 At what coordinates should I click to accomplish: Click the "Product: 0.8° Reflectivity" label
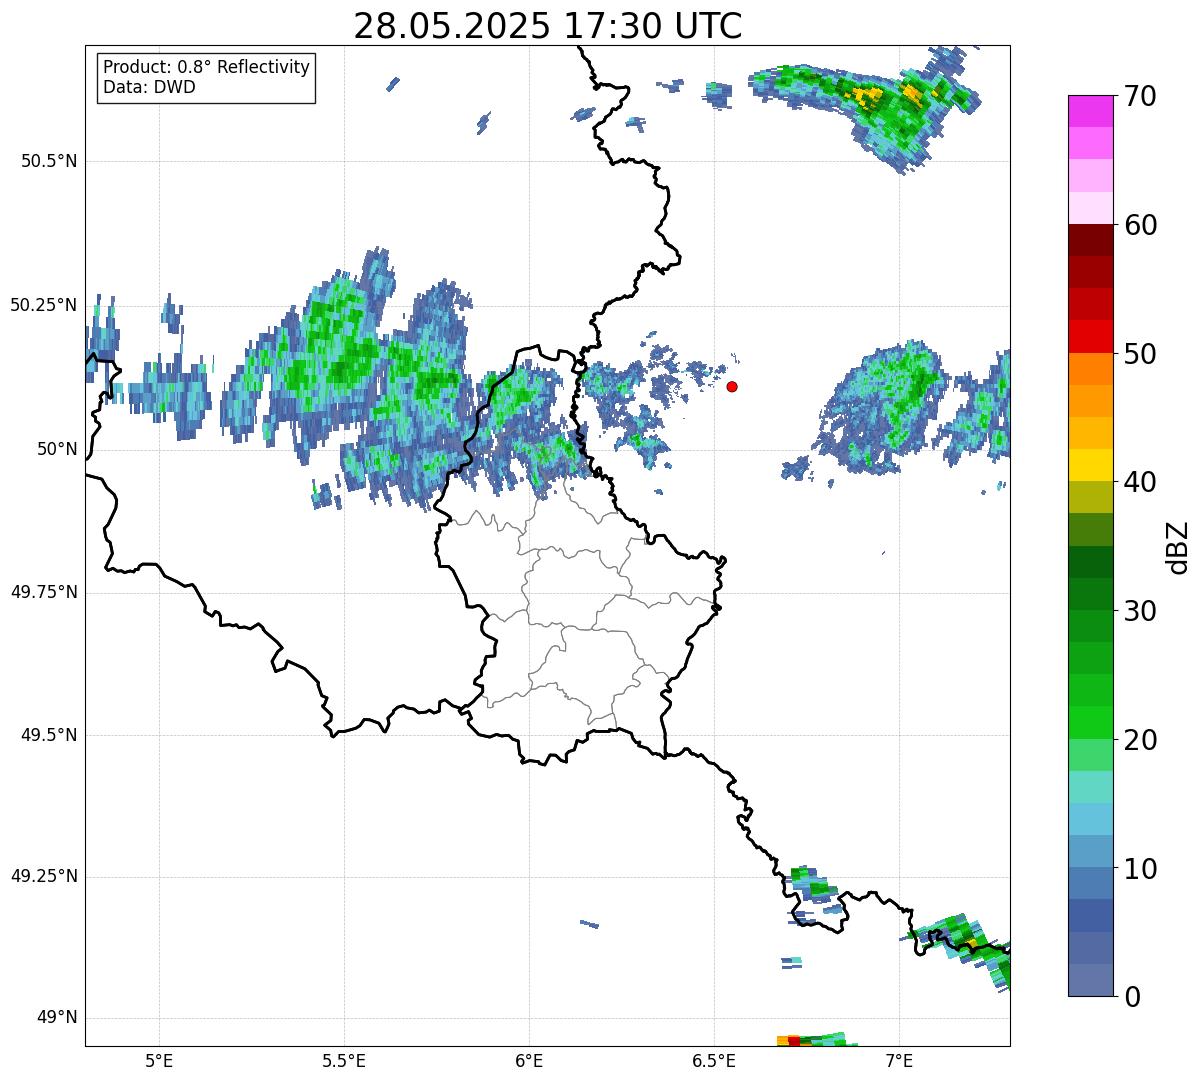pos(207,67)
